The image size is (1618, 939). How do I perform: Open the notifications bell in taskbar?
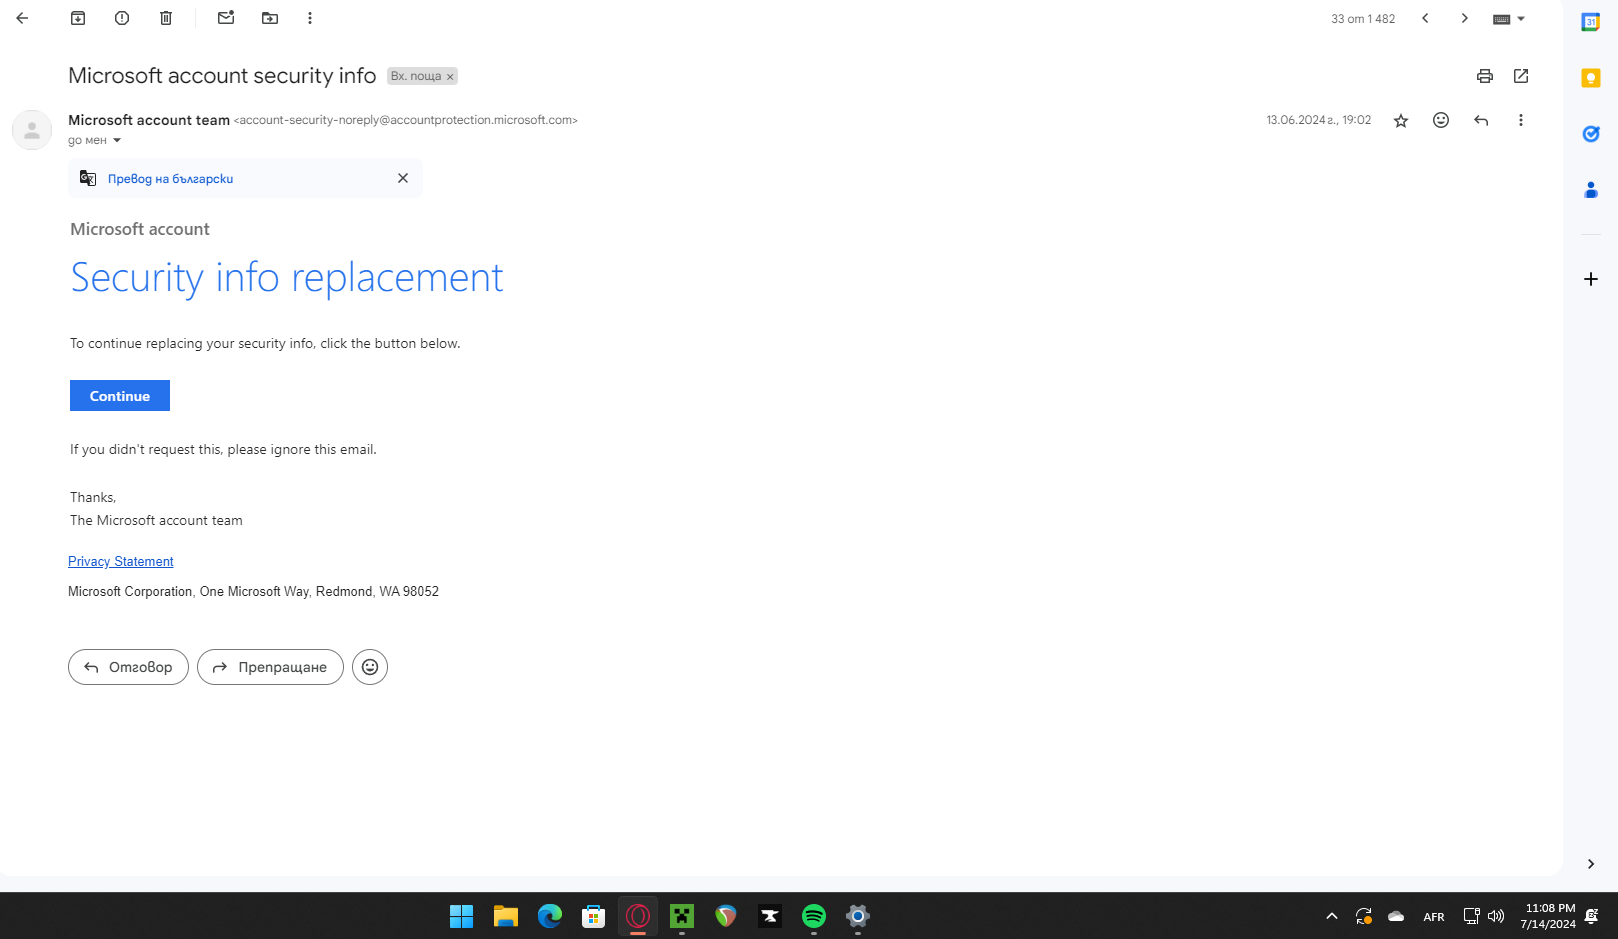click(1592, 916)
